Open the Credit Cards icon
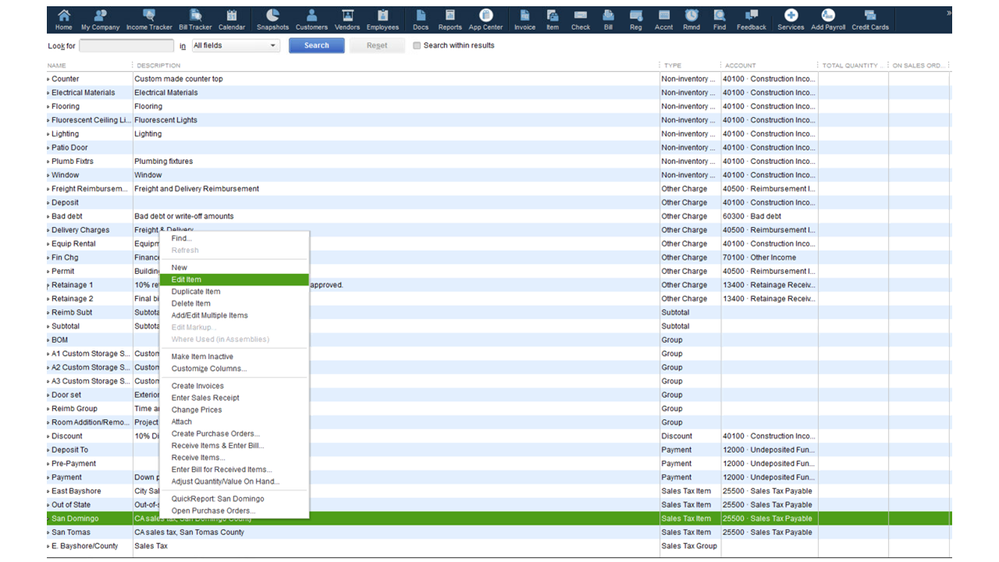Viewport: 999px width, 562px height. 870,20
